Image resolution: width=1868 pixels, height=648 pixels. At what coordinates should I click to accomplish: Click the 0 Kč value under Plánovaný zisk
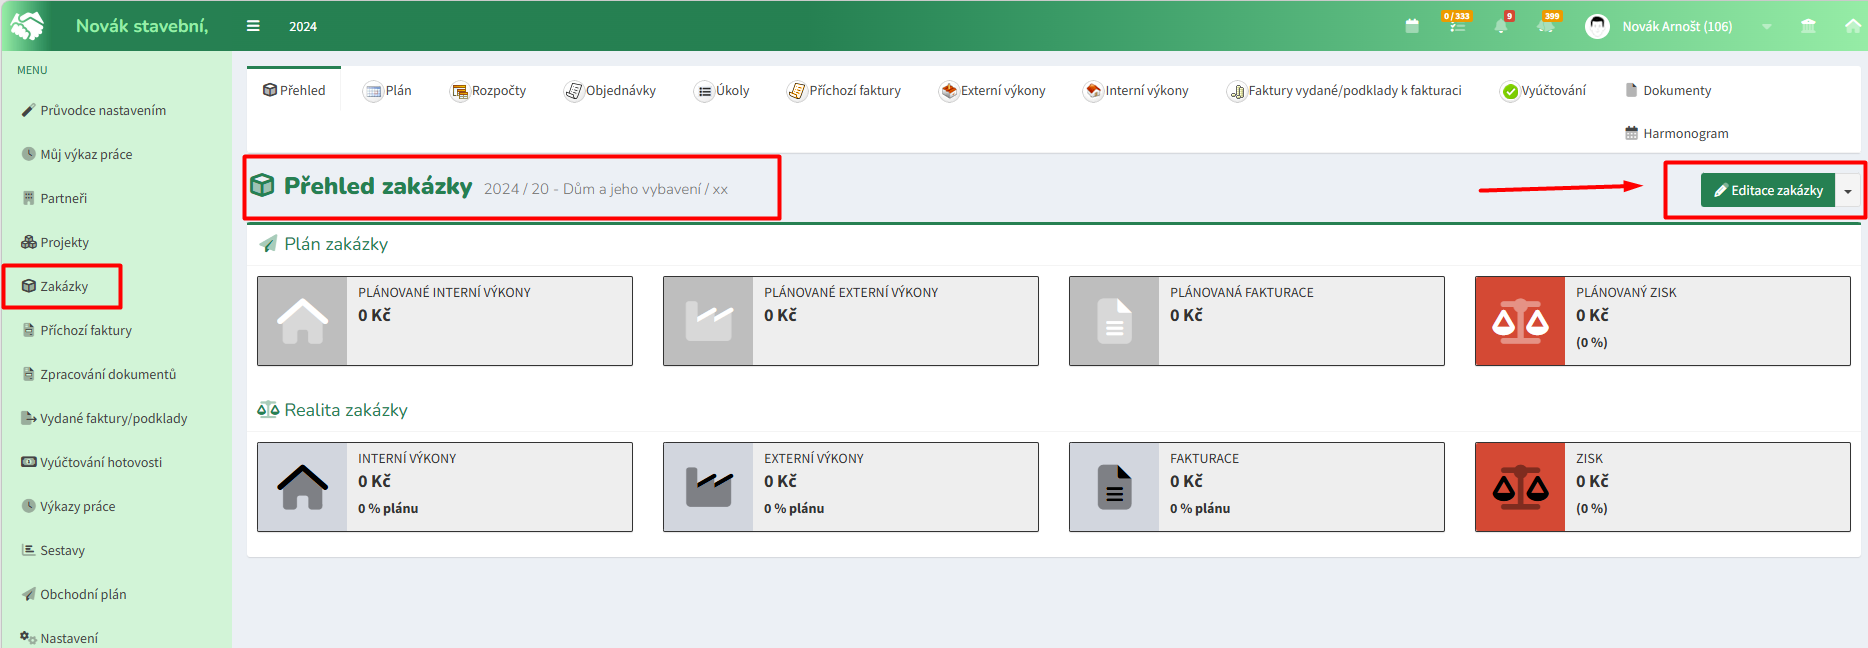point(1592,315)
